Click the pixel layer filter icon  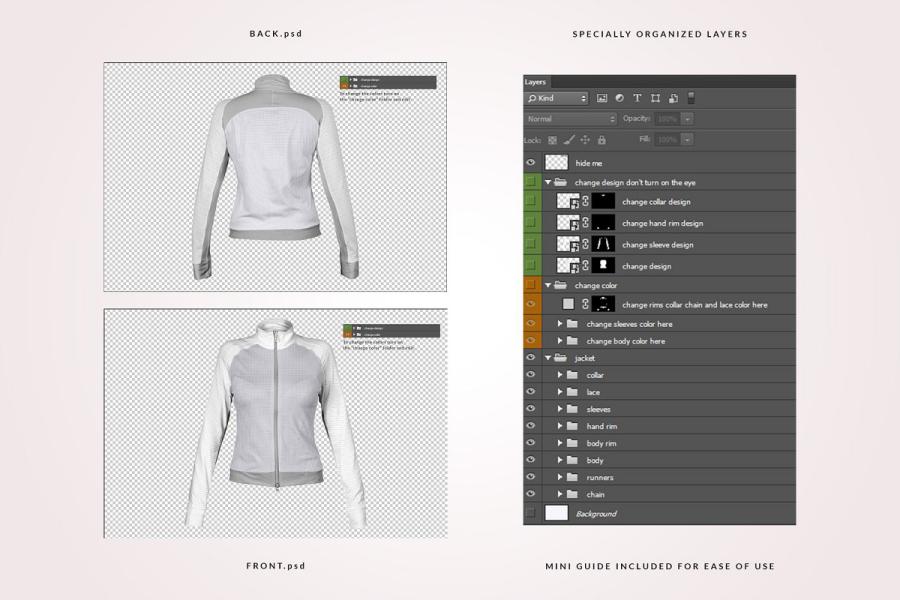point(602,98)
